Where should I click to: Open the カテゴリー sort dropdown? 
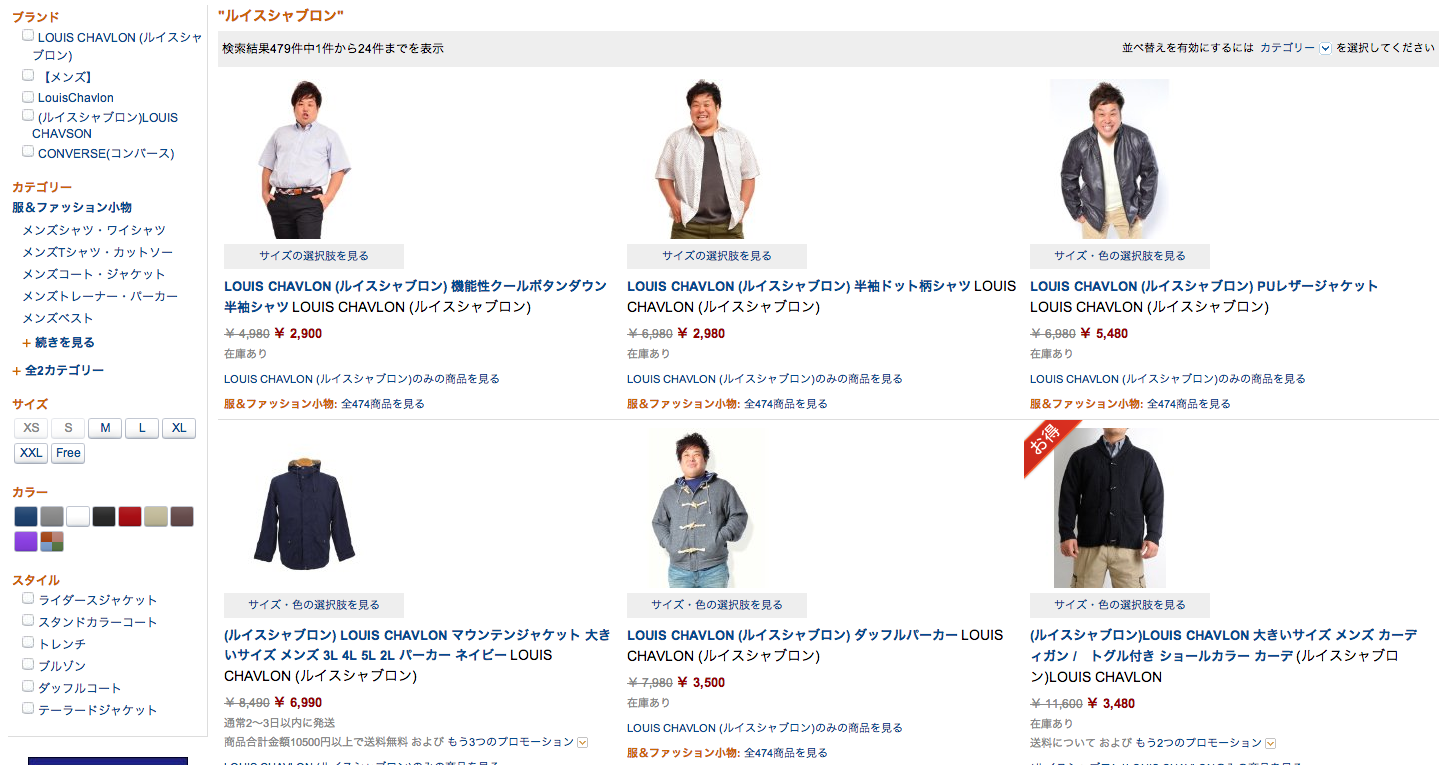[x=1295, y=48]
